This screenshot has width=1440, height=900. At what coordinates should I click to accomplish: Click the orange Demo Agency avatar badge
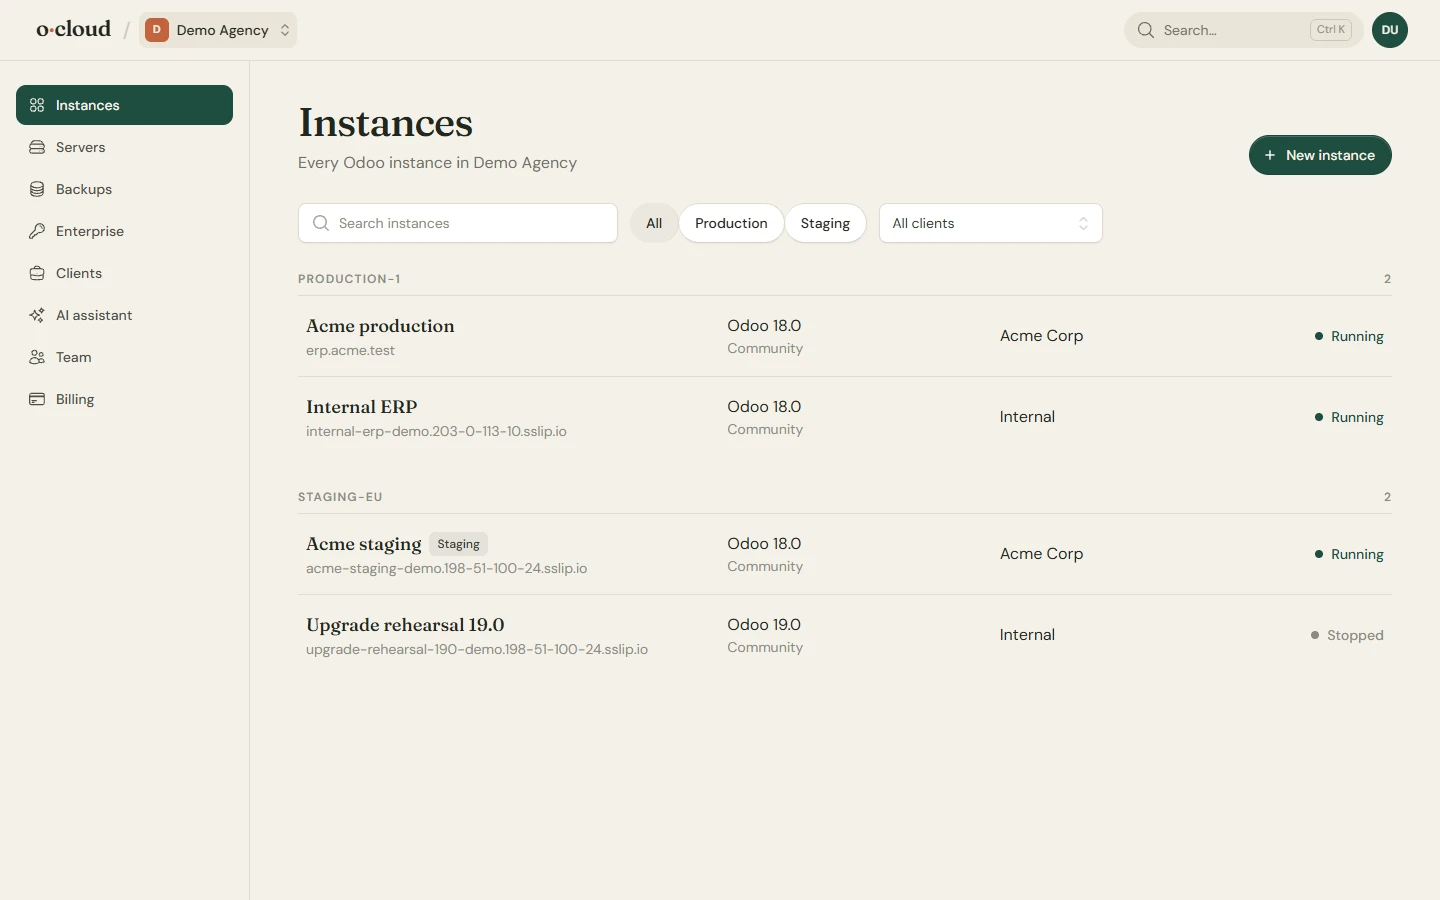[x=156, y=30]
